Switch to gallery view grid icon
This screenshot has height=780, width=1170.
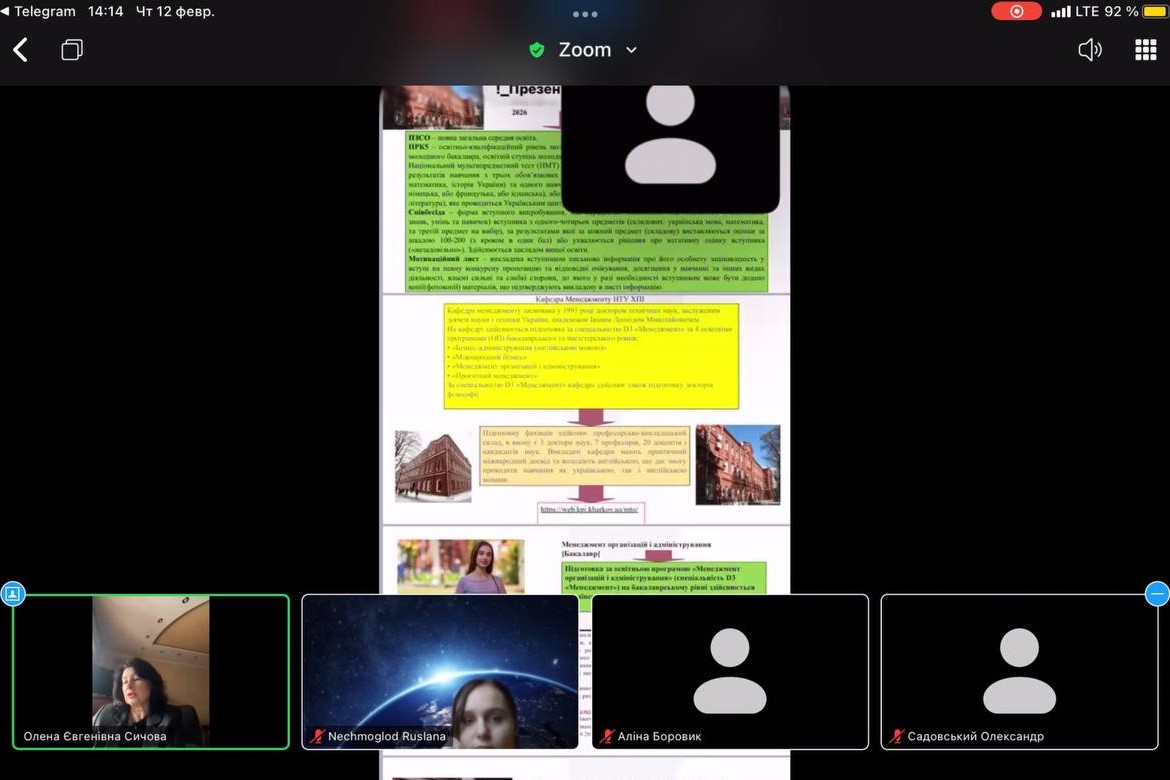(1145, 50)
